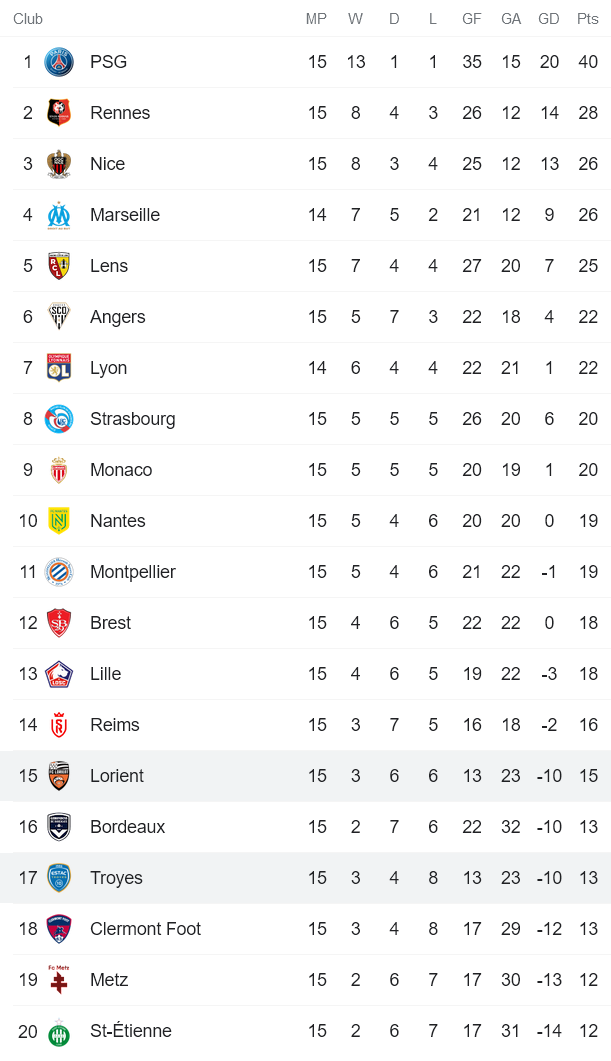The height and width of the screenshot is (1061, 611).
Task: Click the Marseille club crest
Action: coord(59,215)
